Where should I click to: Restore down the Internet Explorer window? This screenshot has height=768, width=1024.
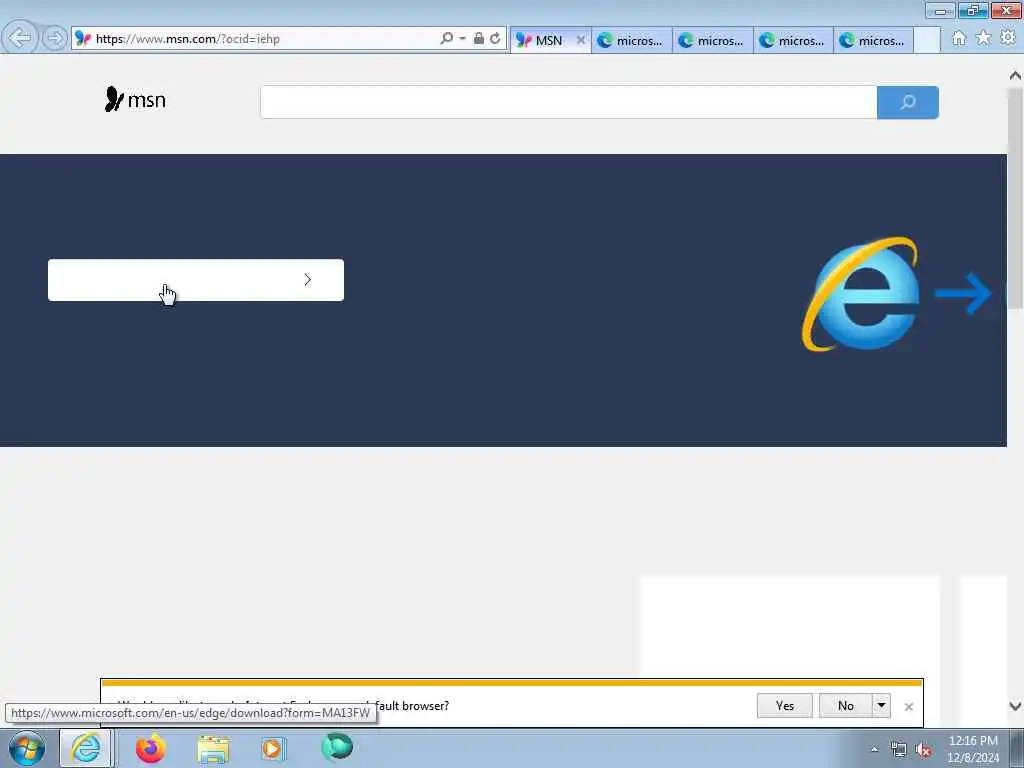[973, 10]
